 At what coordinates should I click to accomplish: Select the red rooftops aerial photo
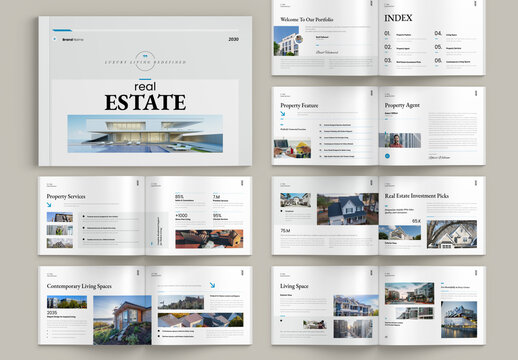pyautogui.click(x=209, y=239)
